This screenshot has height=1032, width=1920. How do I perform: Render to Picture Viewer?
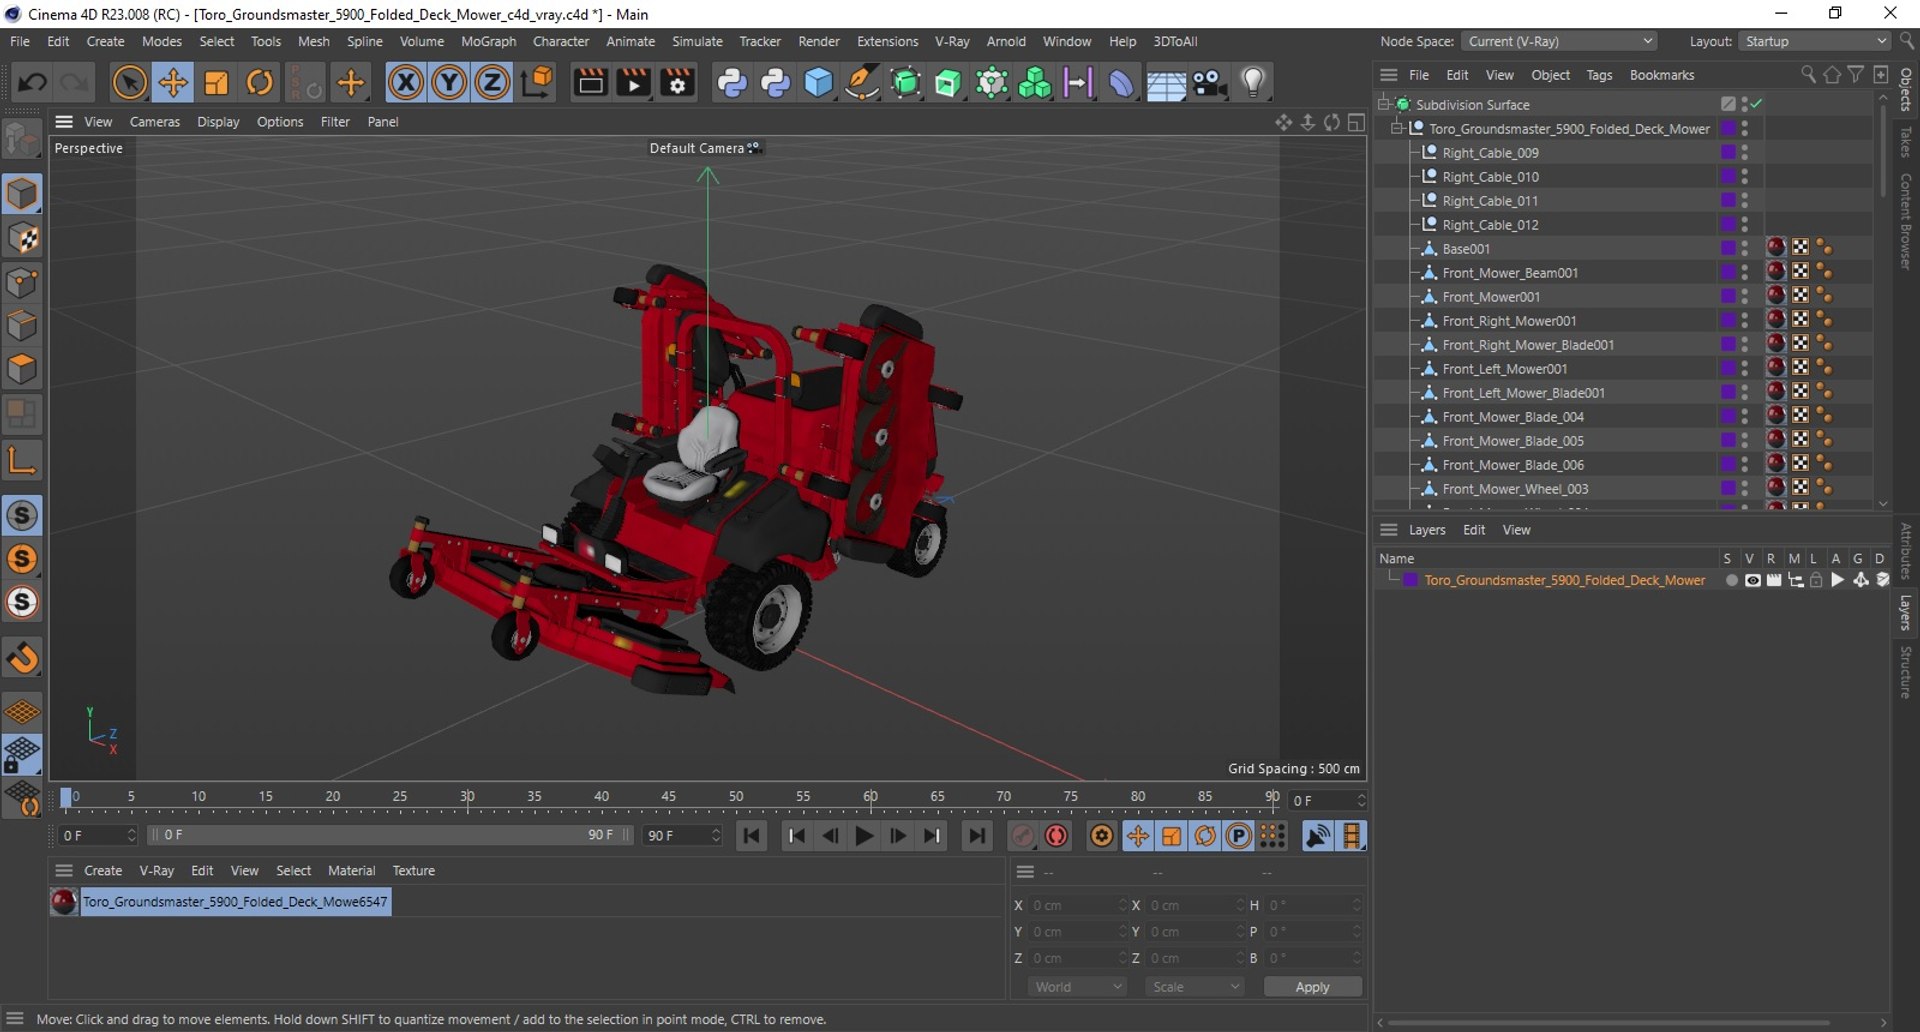[x=634, y=82]
